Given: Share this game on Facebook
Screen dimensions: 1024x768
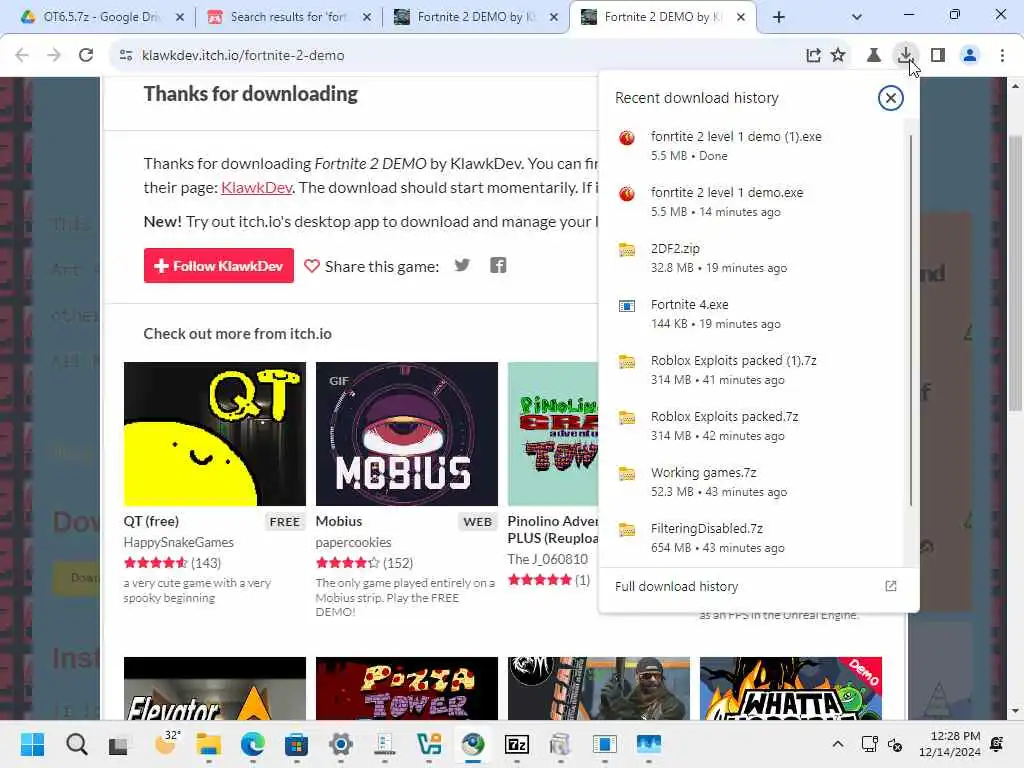Looking at the screenshot, I should coord(498,265).
